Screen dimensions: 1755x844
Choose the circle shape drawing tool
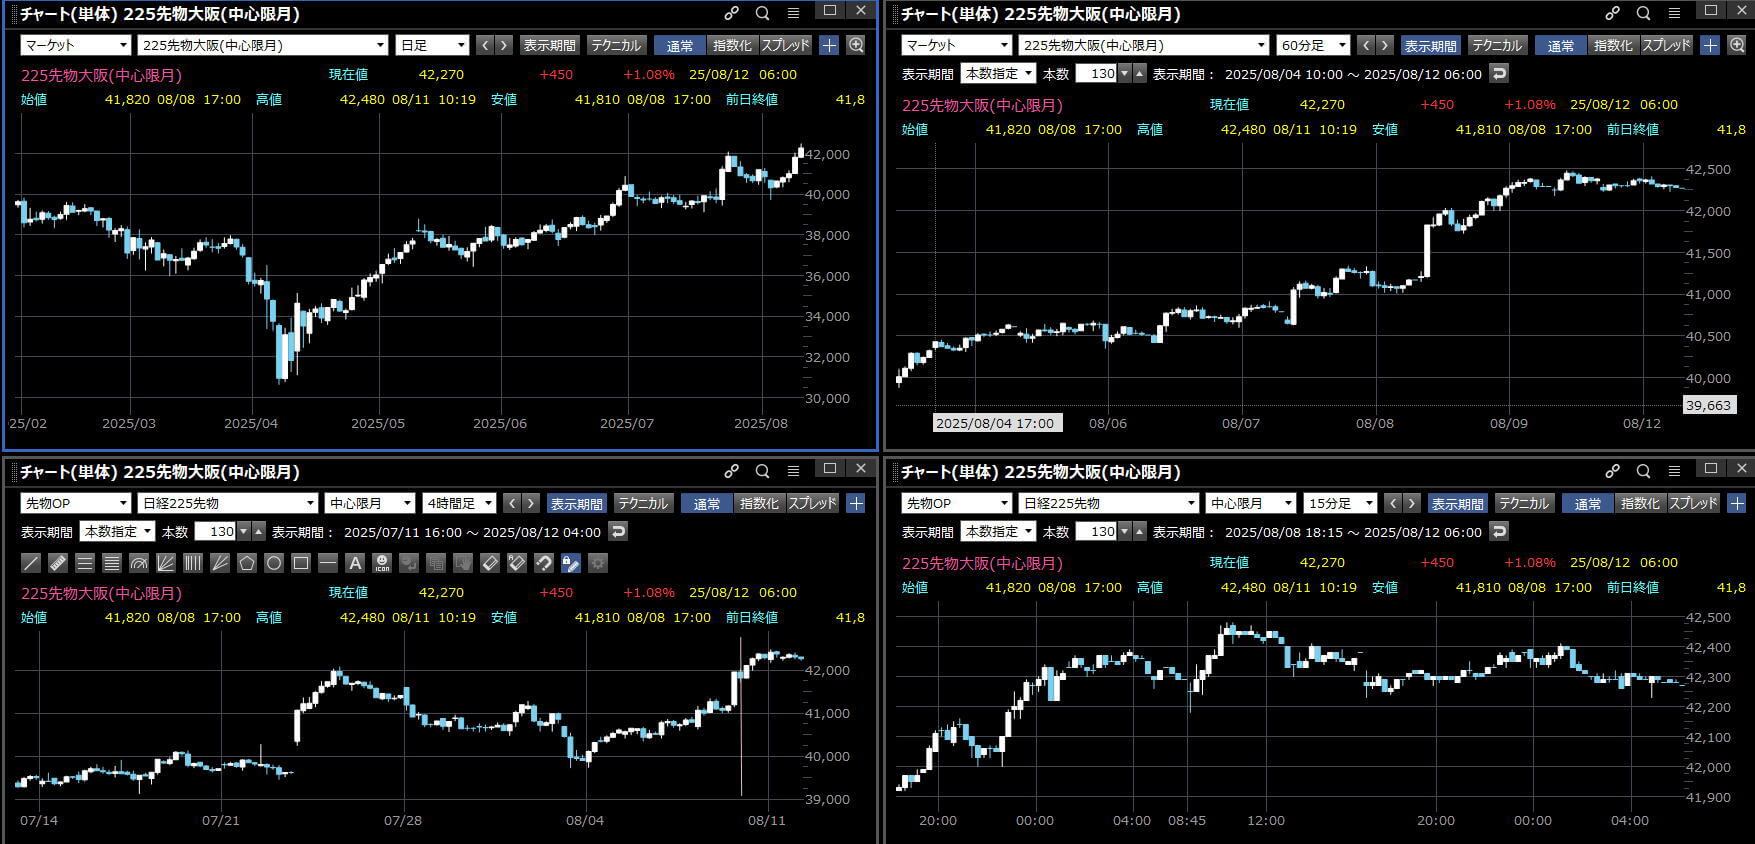point(274,563)
